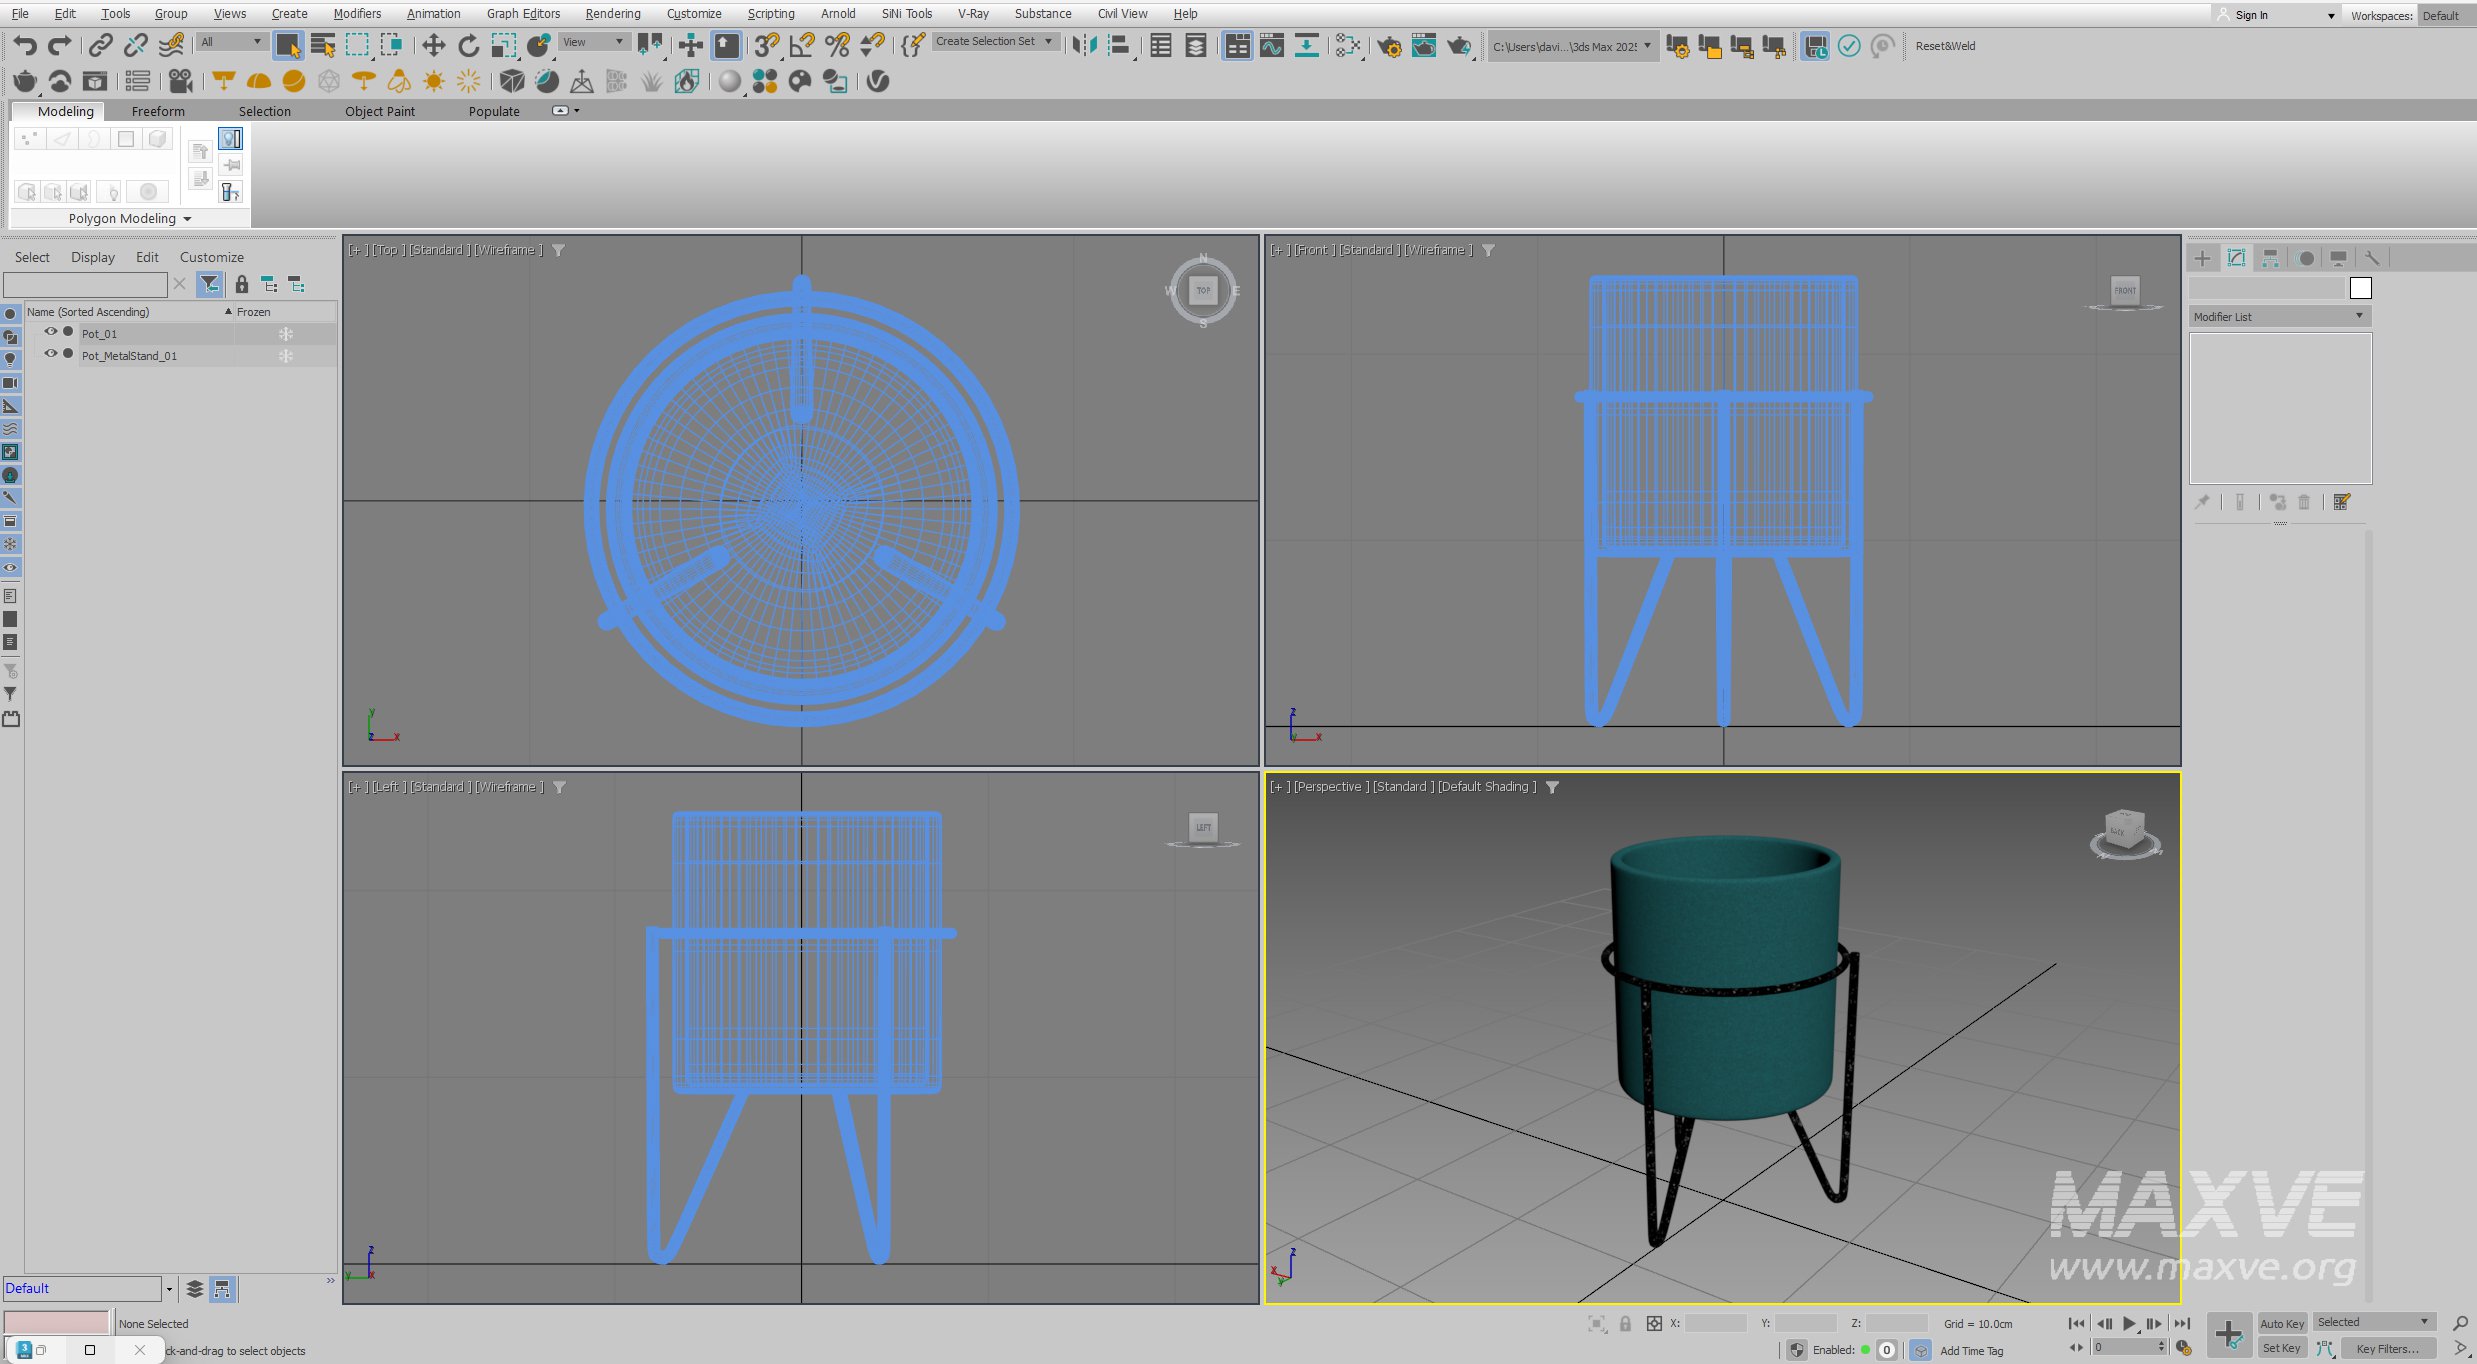Toggle visibility of Pot_MetalStand_01
Image resolution: width=2477 pixels, height=1364 pixels.
click(x=50, y=354)
